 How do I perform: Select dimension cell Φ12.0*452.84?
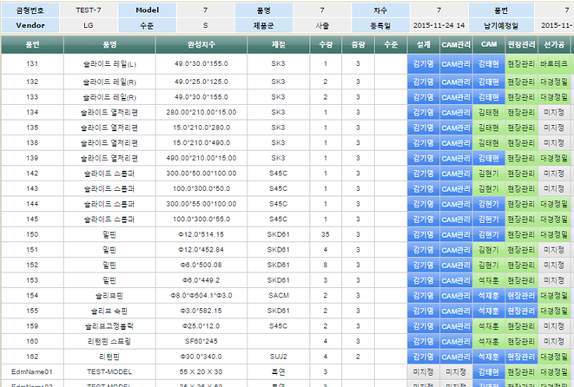[201, 250]
